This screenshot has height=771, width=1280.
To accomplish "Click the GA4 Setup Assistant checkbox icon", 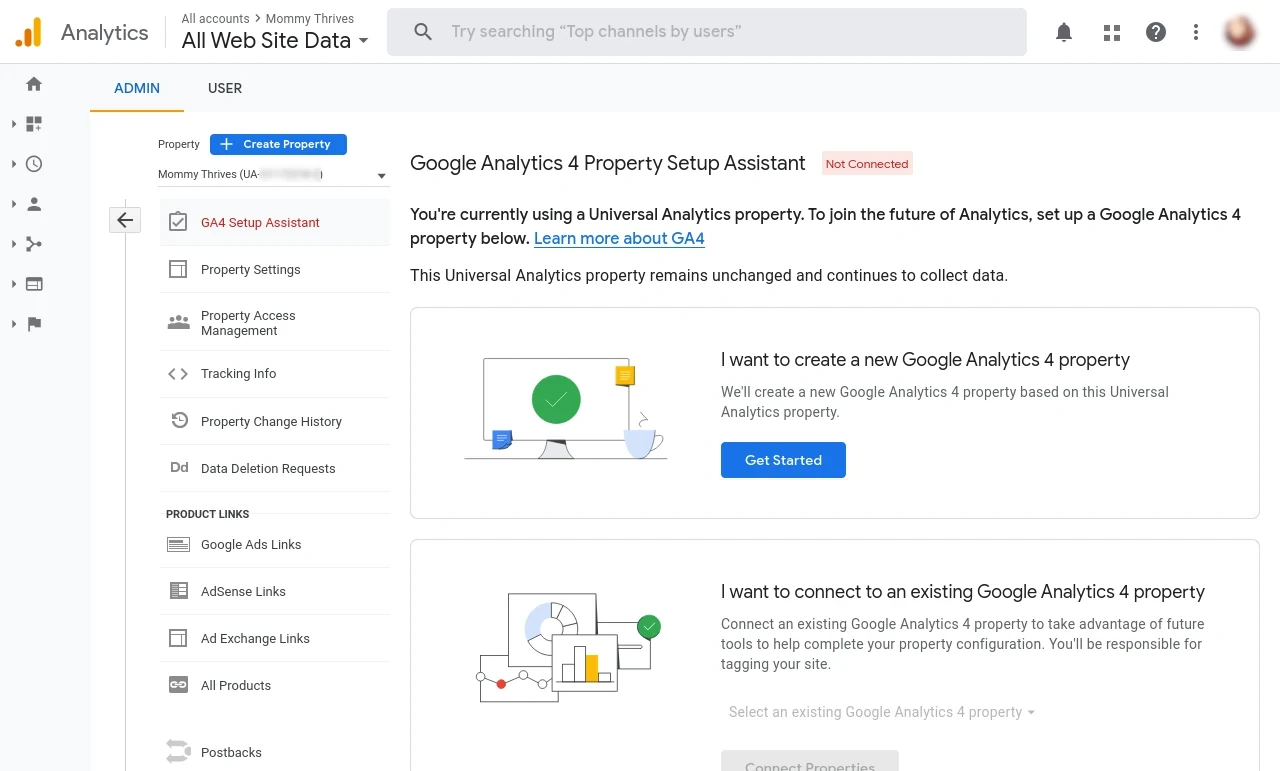I will [178, 222].
